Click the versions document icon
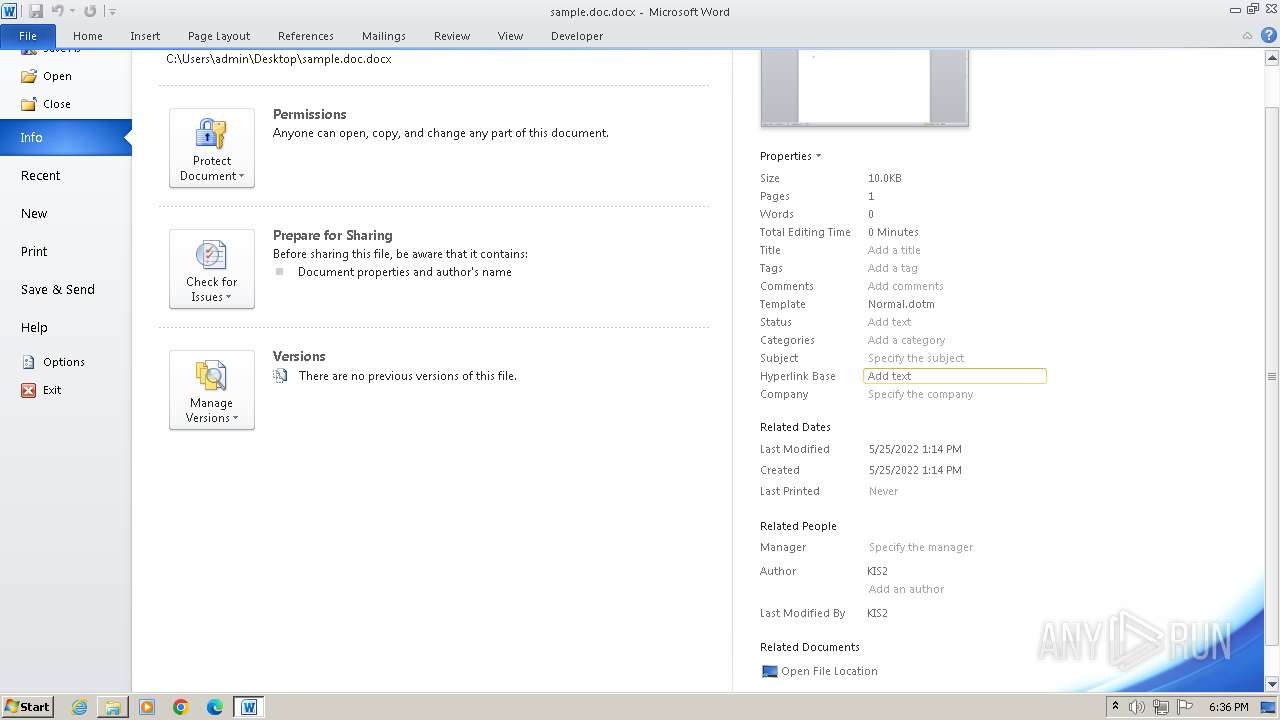 (280, 376)
